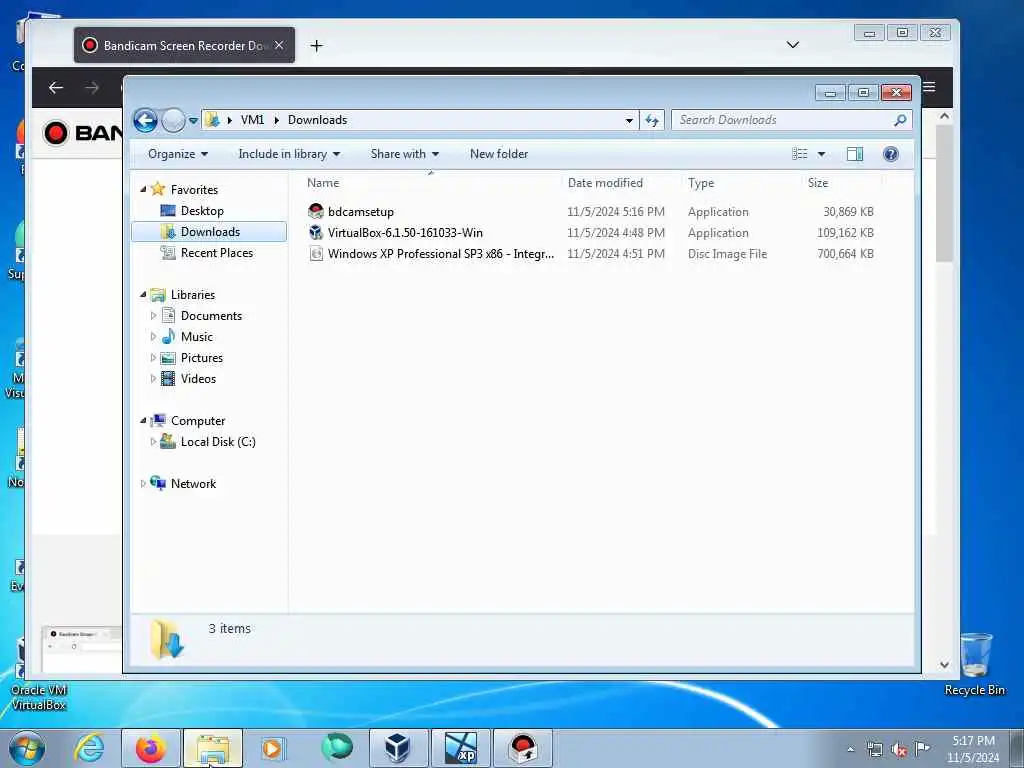Open the Organize menu
This screenshot has height=768, width=1024.
178,154
